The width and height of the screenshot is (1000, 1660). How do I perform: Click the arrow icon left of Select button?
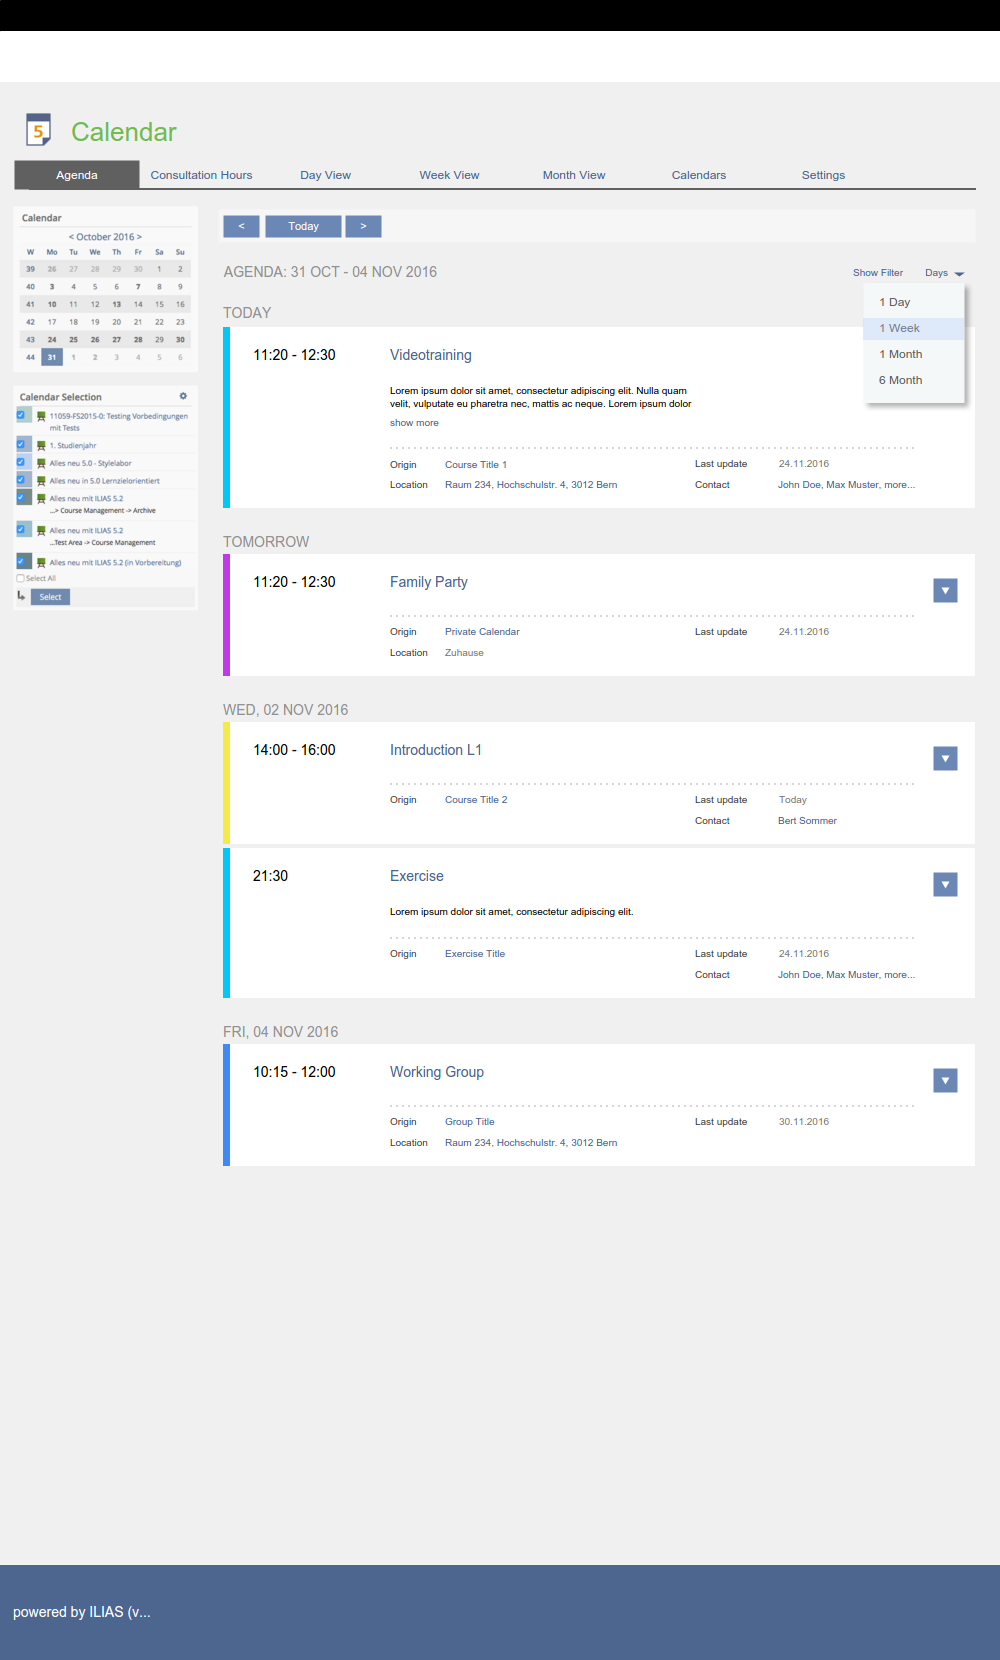click(21, 596)
